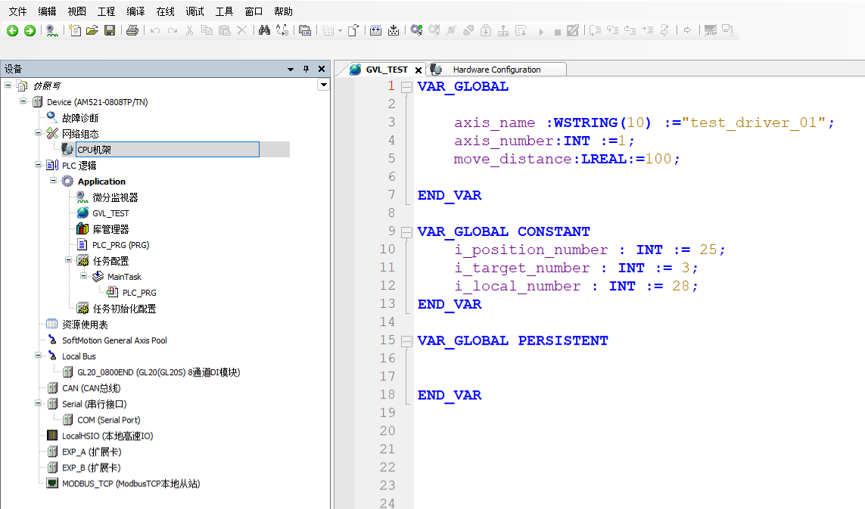Click the save floppy disk icon
865x509 pixels.
[110, 30]
